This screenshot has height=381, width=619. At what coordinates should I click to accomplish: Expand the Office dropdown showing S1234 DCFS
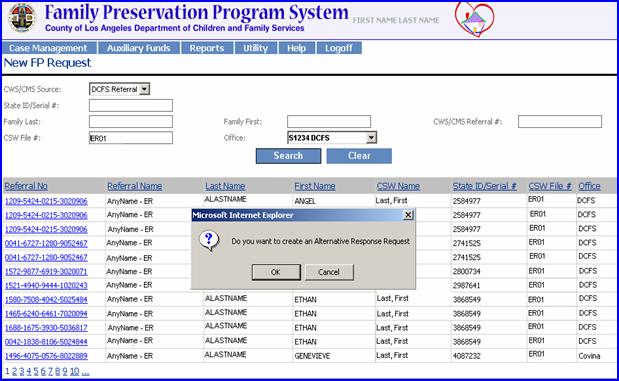[x=371, y=137]
